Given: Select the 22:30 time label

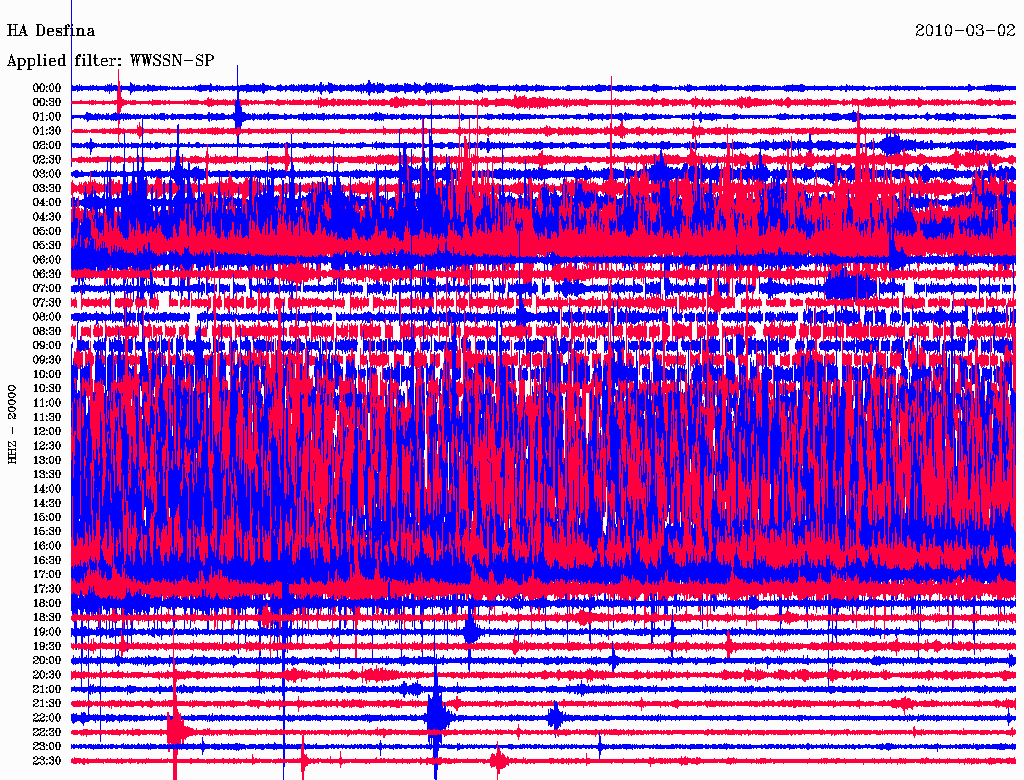Looking at the screenshot, I should 47,732.
